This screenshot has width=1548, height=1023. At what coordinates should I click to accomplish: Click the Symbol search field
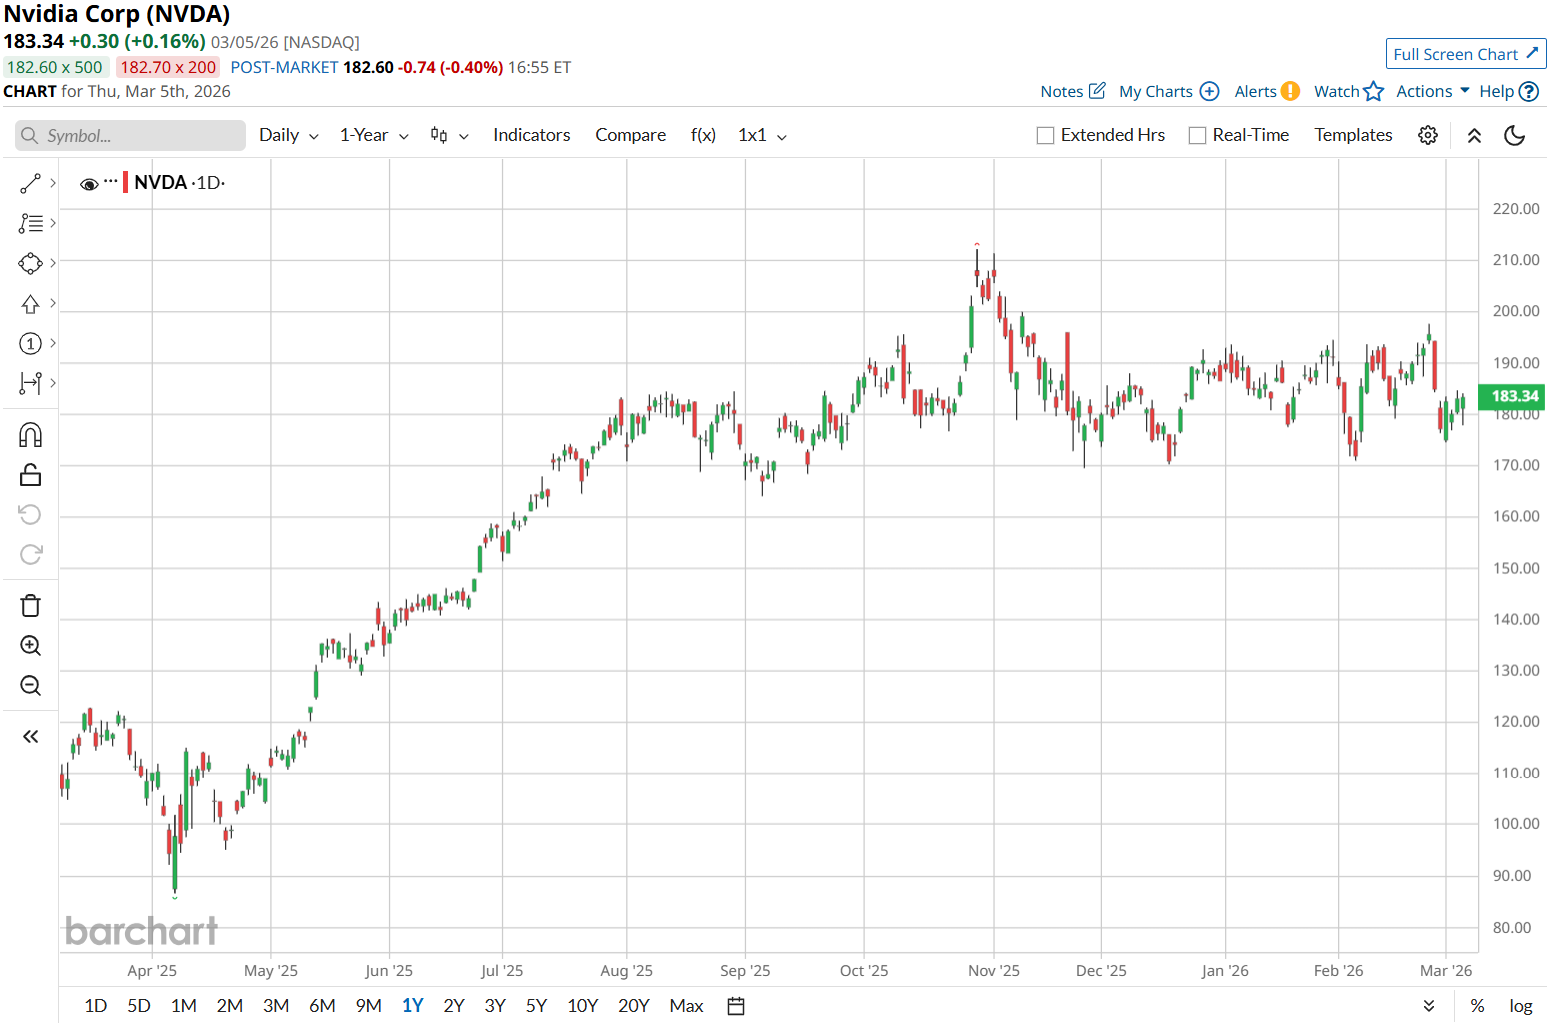[x=131, y=135]
